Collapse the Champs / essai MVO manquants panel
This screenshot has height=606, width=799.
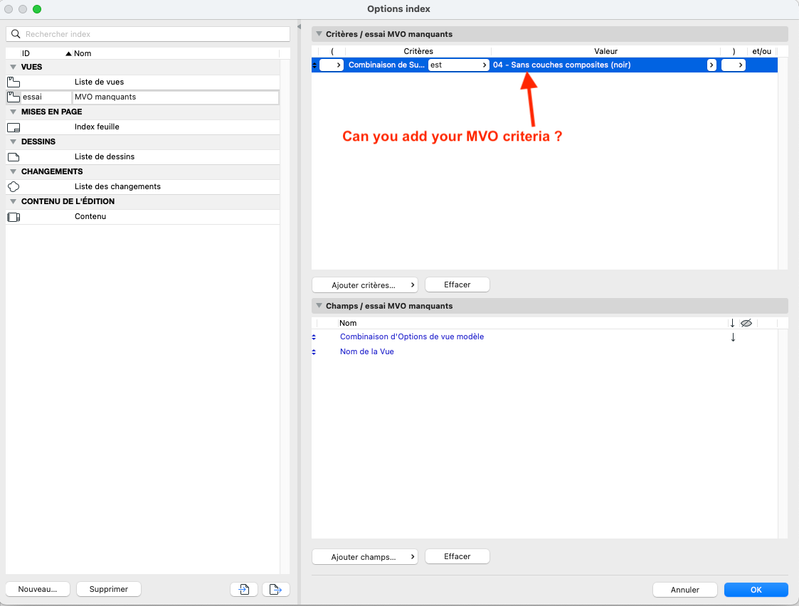coord(319,306)
